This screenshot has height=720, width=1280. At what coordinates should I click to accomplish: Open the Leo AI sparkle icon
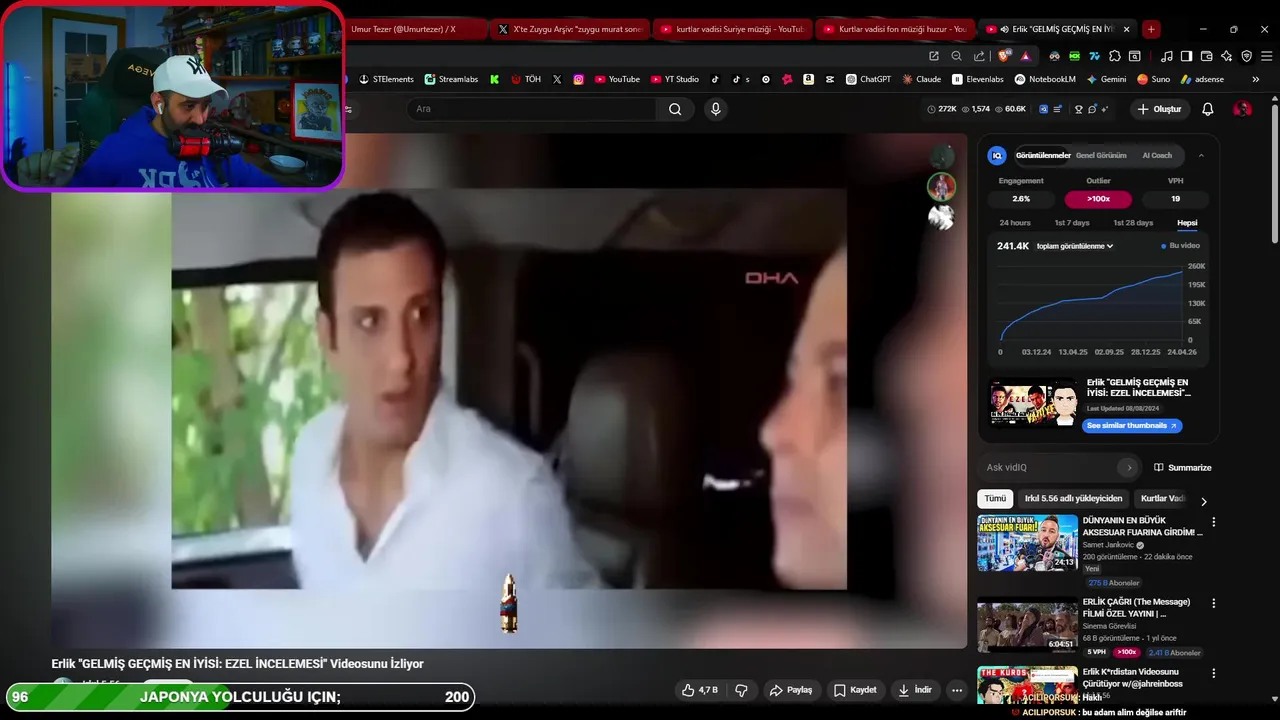tap(1226, 56)
